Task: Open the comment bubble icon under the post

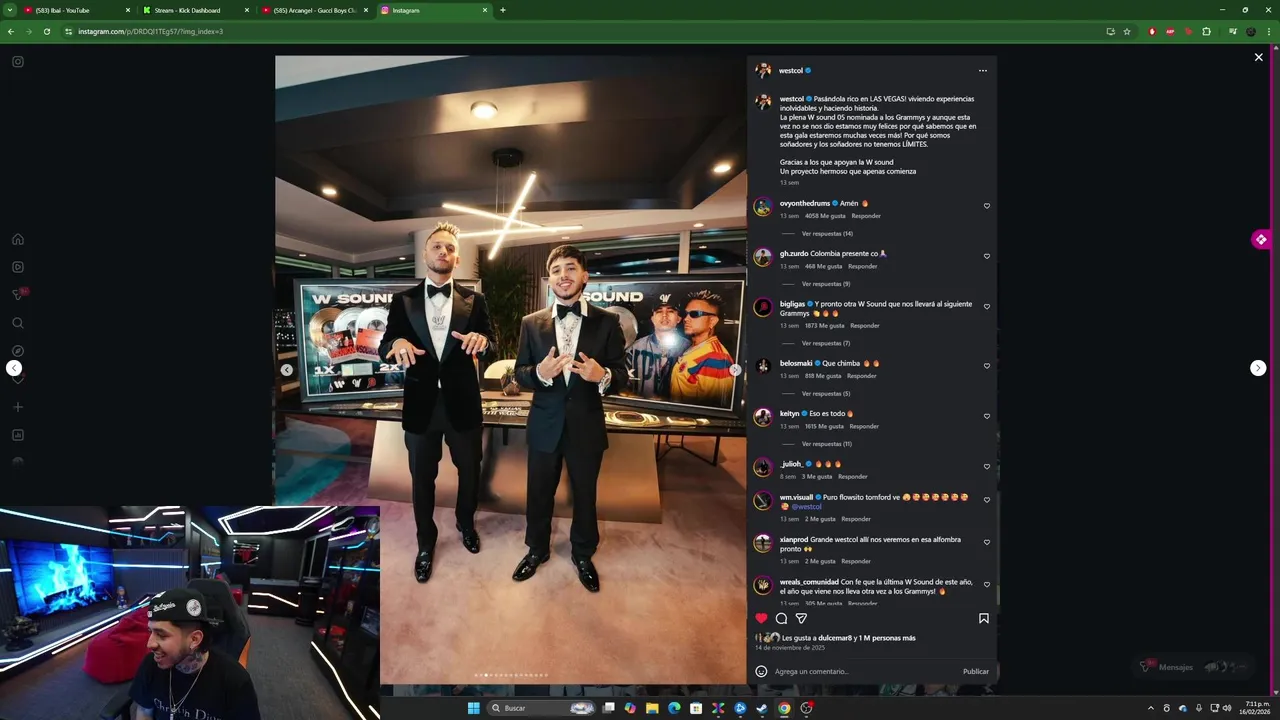Action: (x=781, y=618)
